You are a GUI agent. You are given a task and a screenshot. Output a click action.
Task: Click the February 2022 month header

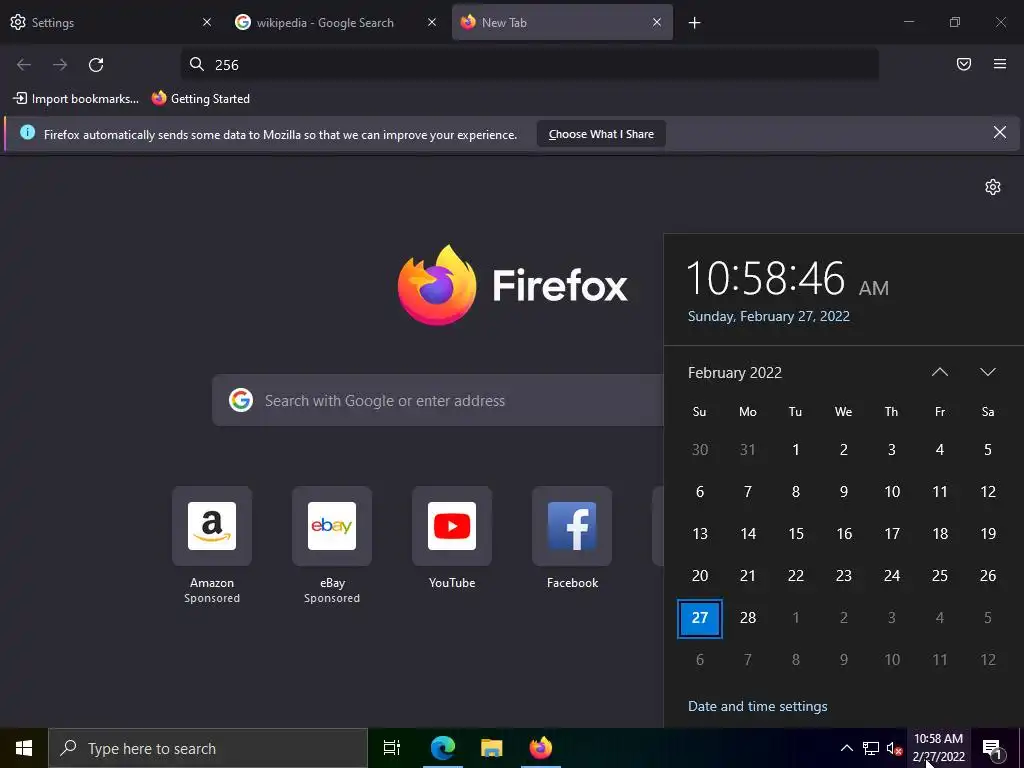(x=735, y=373)
